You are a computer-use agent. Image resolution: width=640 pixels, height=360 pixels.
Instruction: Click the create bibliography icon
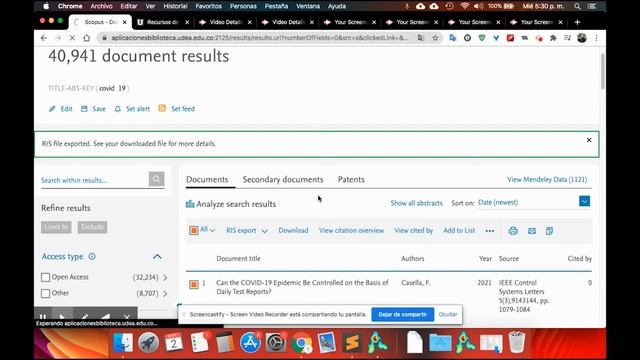(x=549, y=231)
